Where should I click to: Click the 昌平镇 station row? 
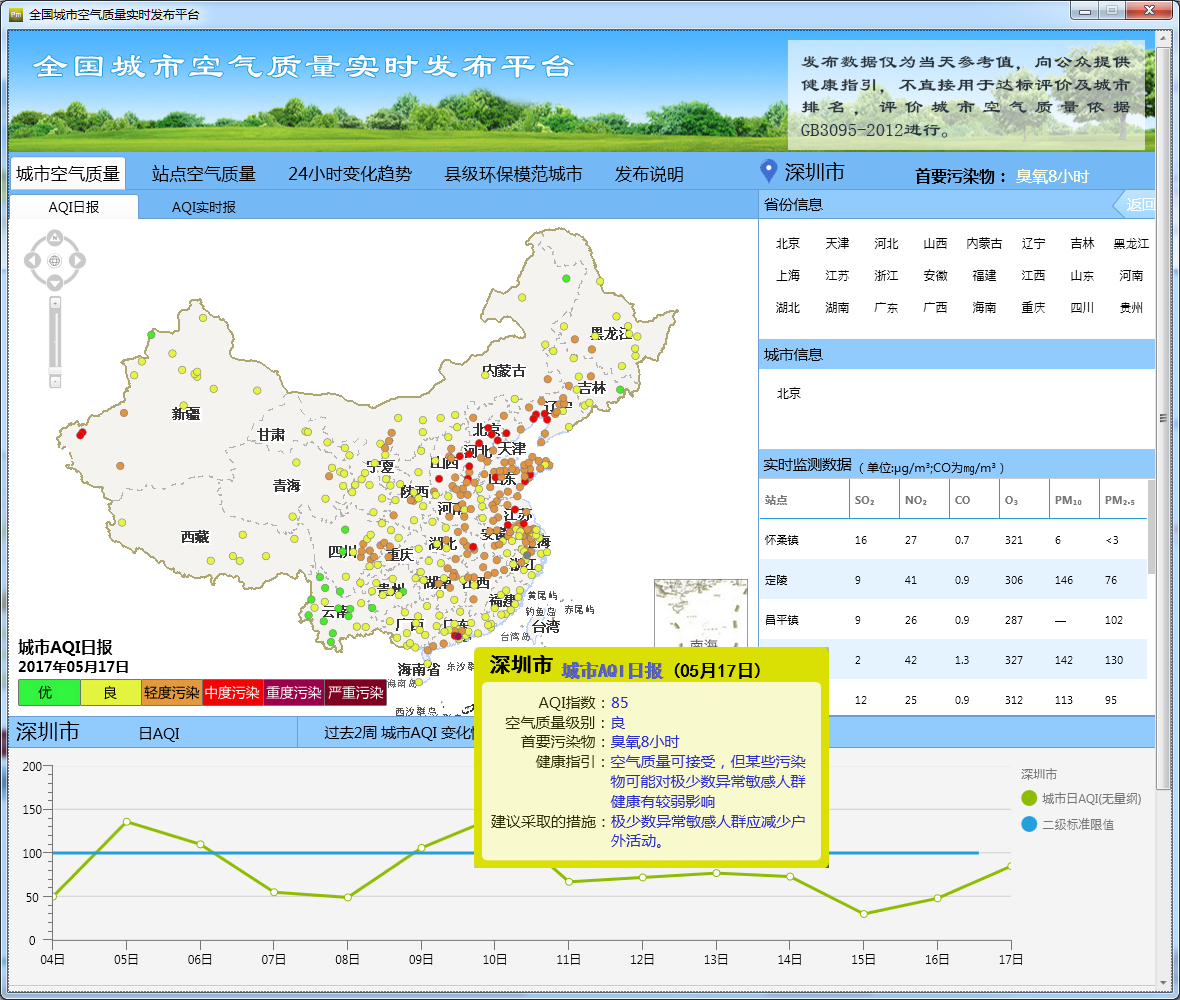(953, 619)
